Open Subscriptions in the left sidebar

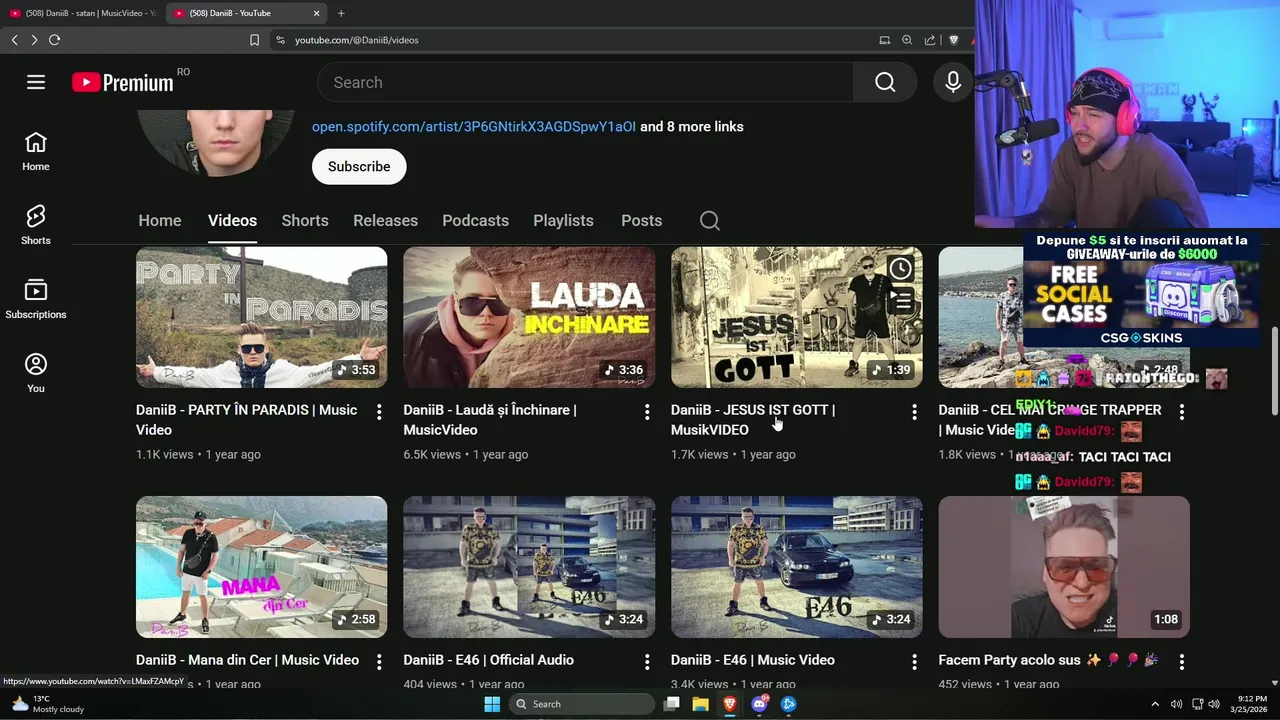(x=36, y=300)
